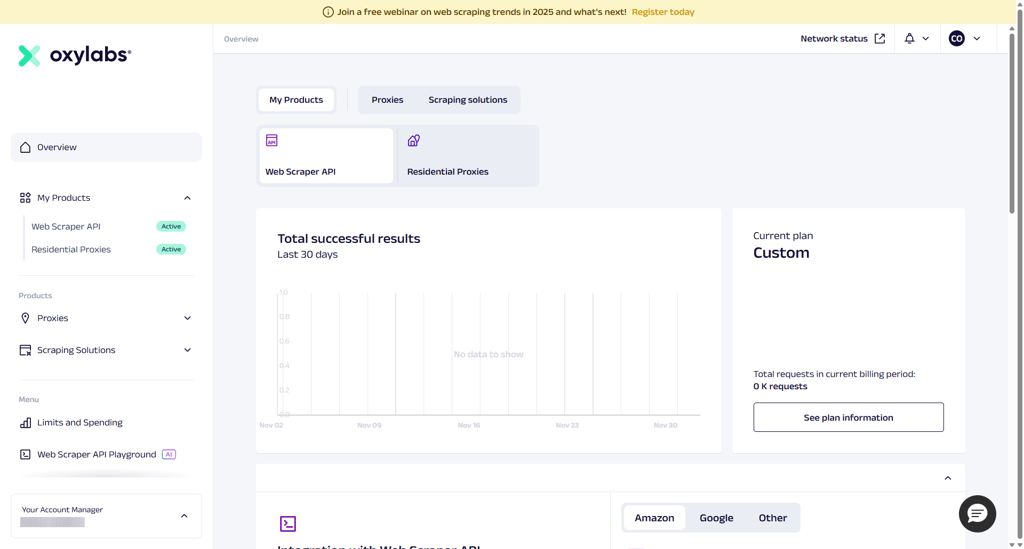Image resolution: width=1024 pixels, height=549 pixels.
Task: Click the Active badge for Web Scraper API
Action: [x=171, y=227]
